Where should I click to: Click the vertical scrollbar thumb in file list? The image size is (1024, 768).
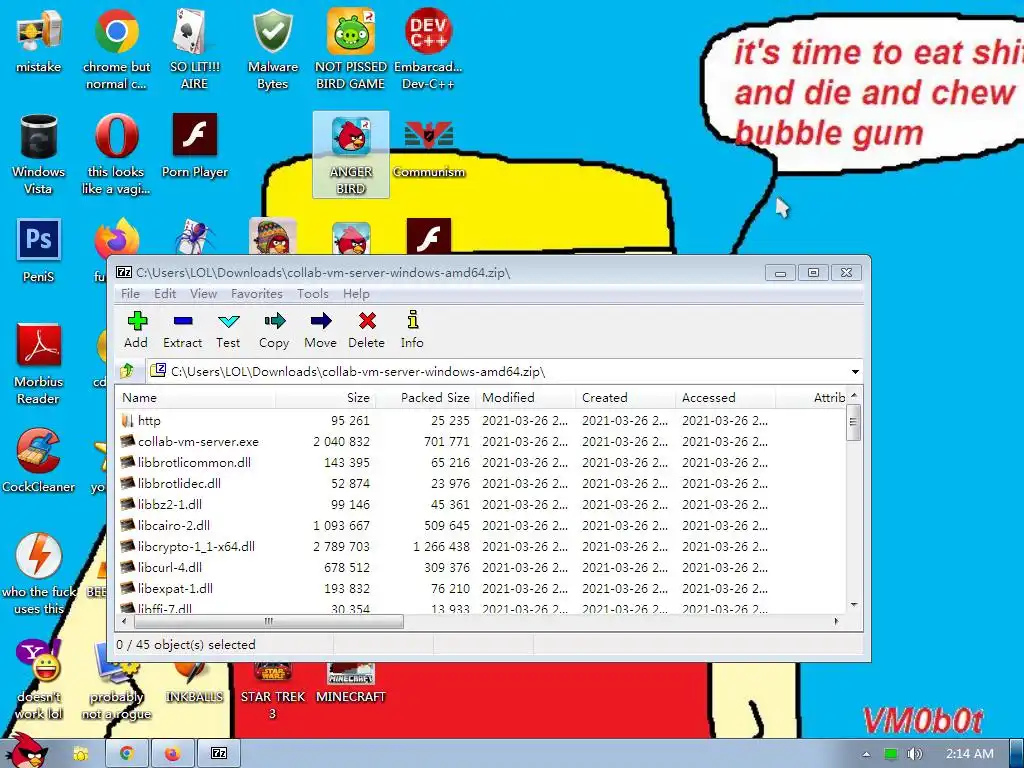(853, 422)
